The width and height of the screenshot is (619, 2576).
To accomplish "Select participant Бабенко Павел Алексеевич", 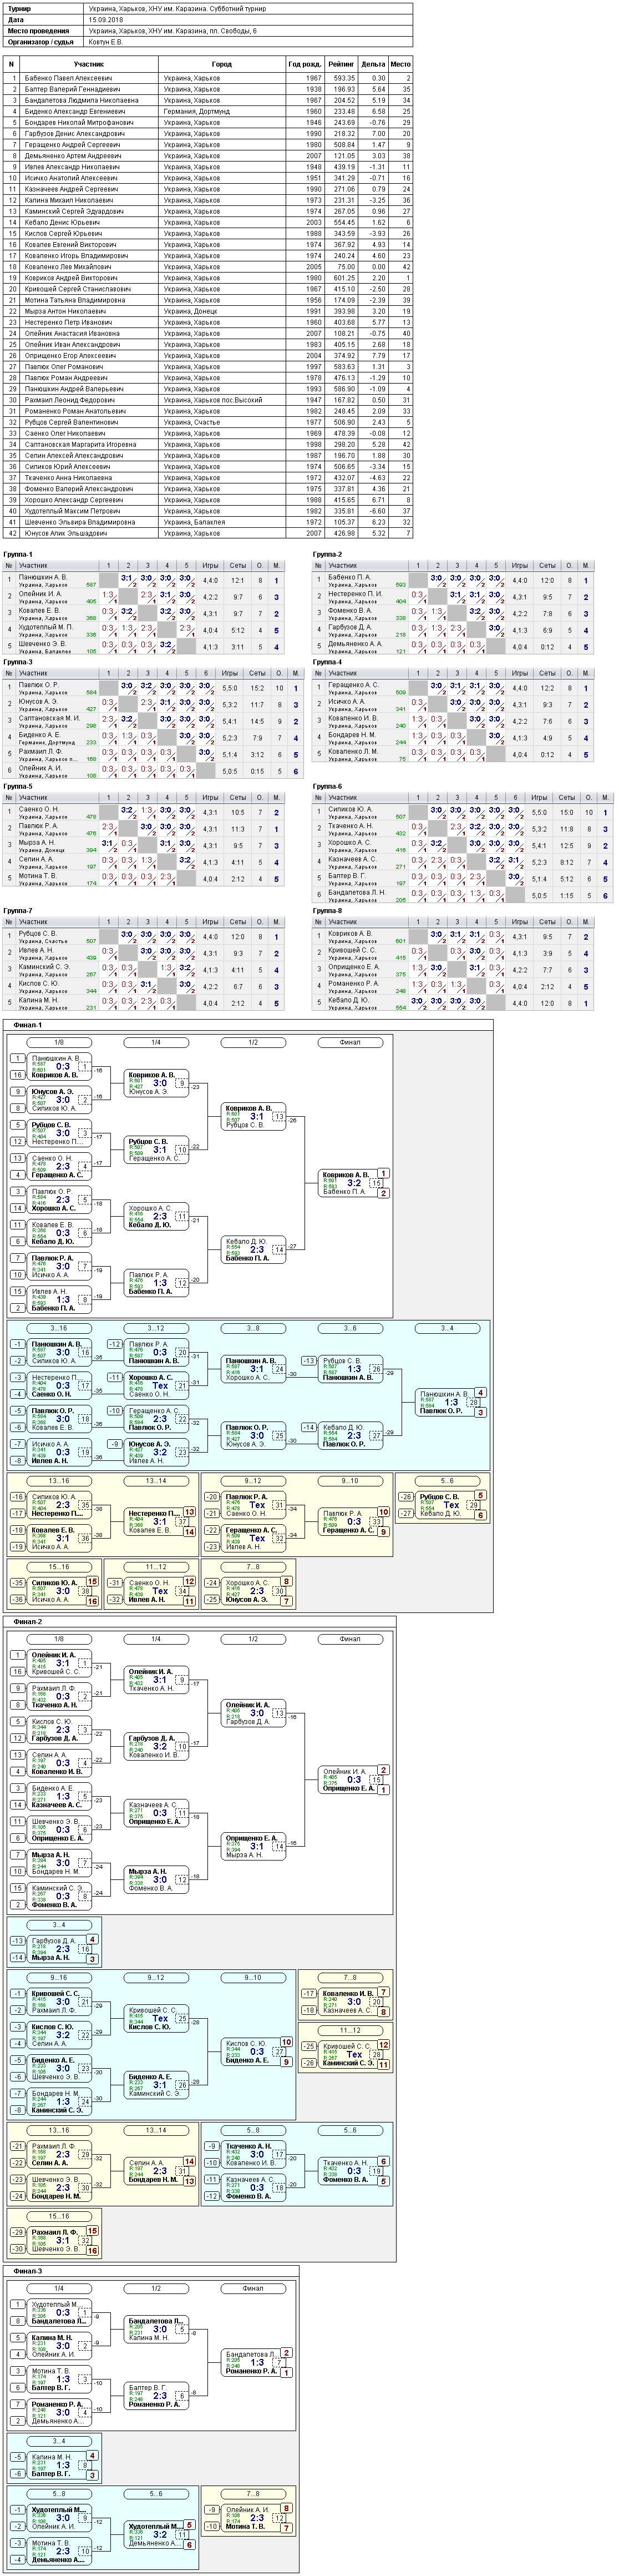I will (x=68, y=78).
